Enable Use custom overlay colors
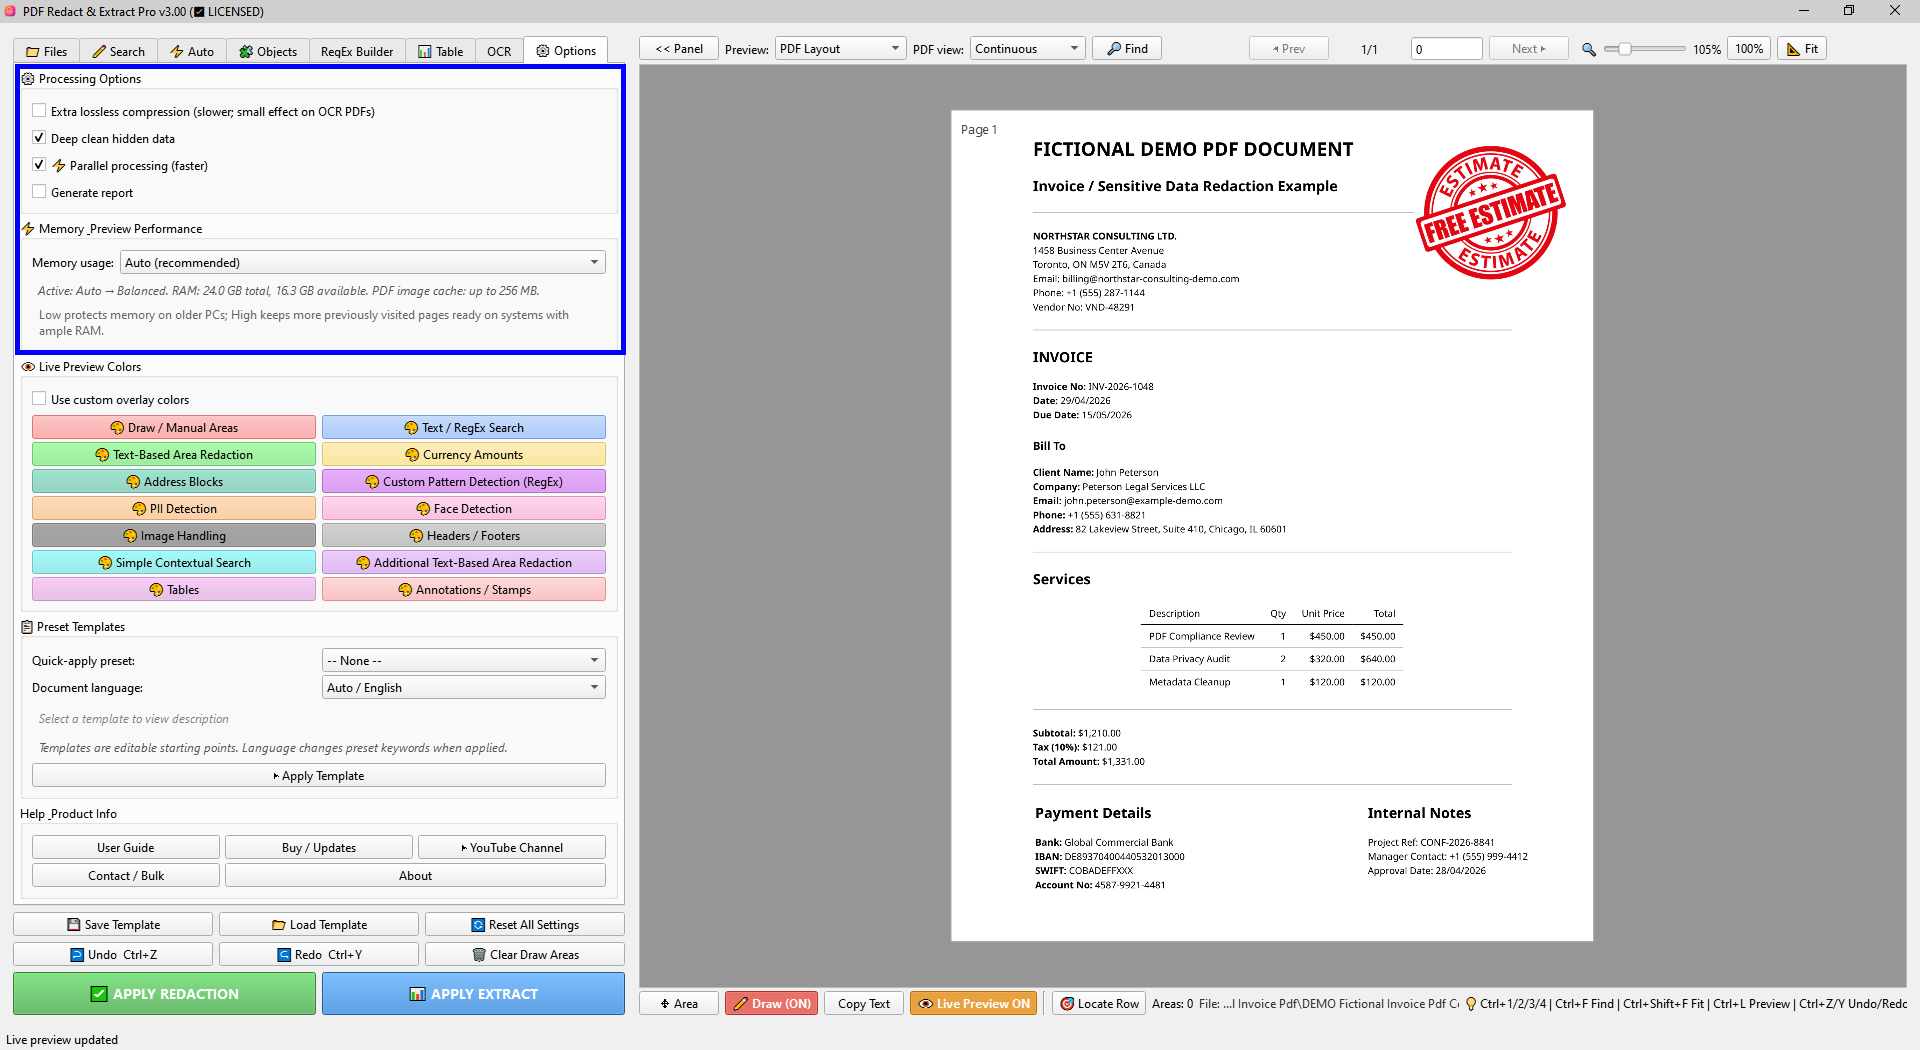The height and width of the screenshot is (1050, 1920). click(x=39, y=399)
